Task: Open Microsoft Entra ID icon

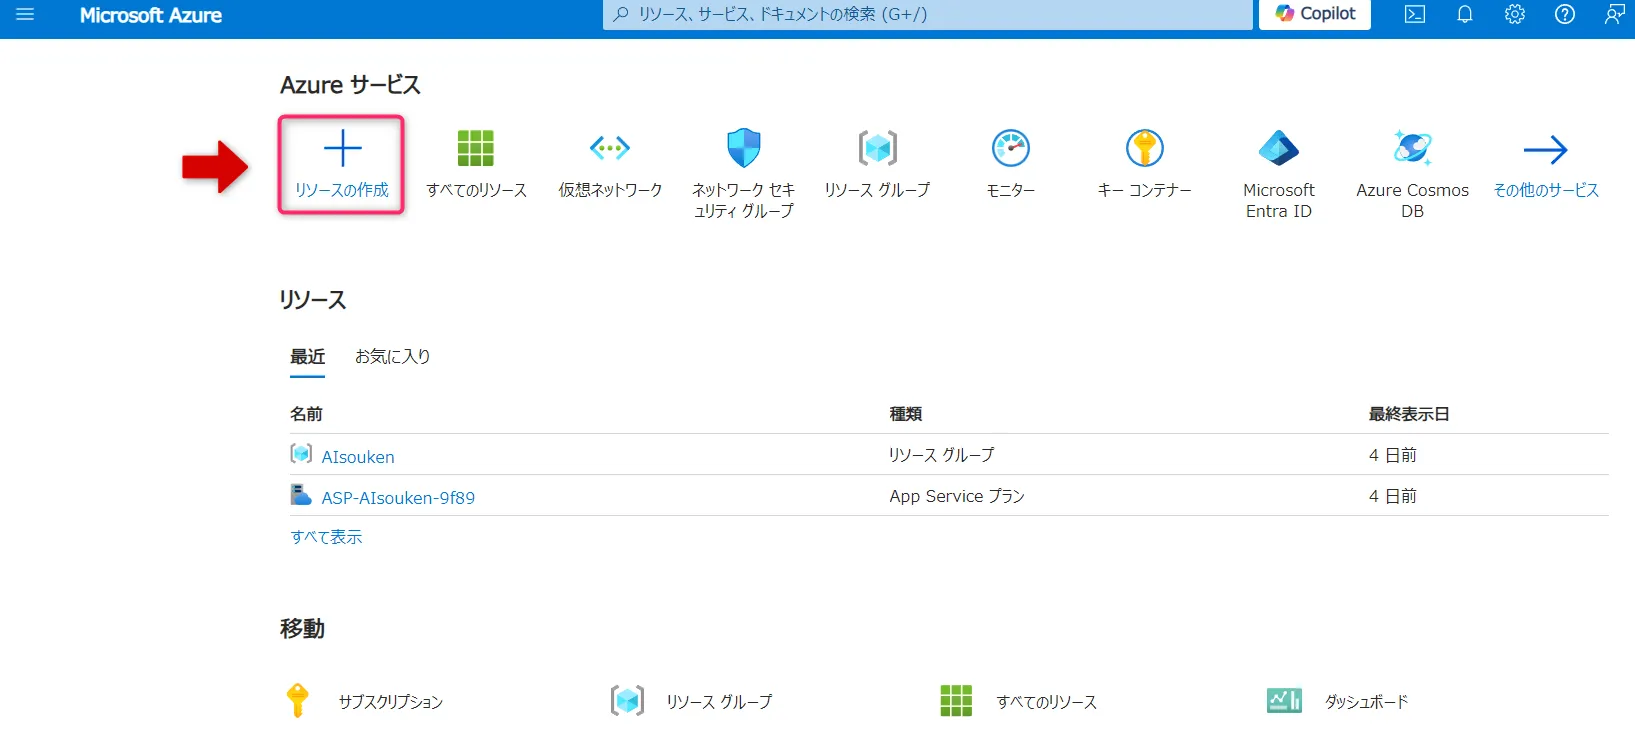Action: 1278,148
